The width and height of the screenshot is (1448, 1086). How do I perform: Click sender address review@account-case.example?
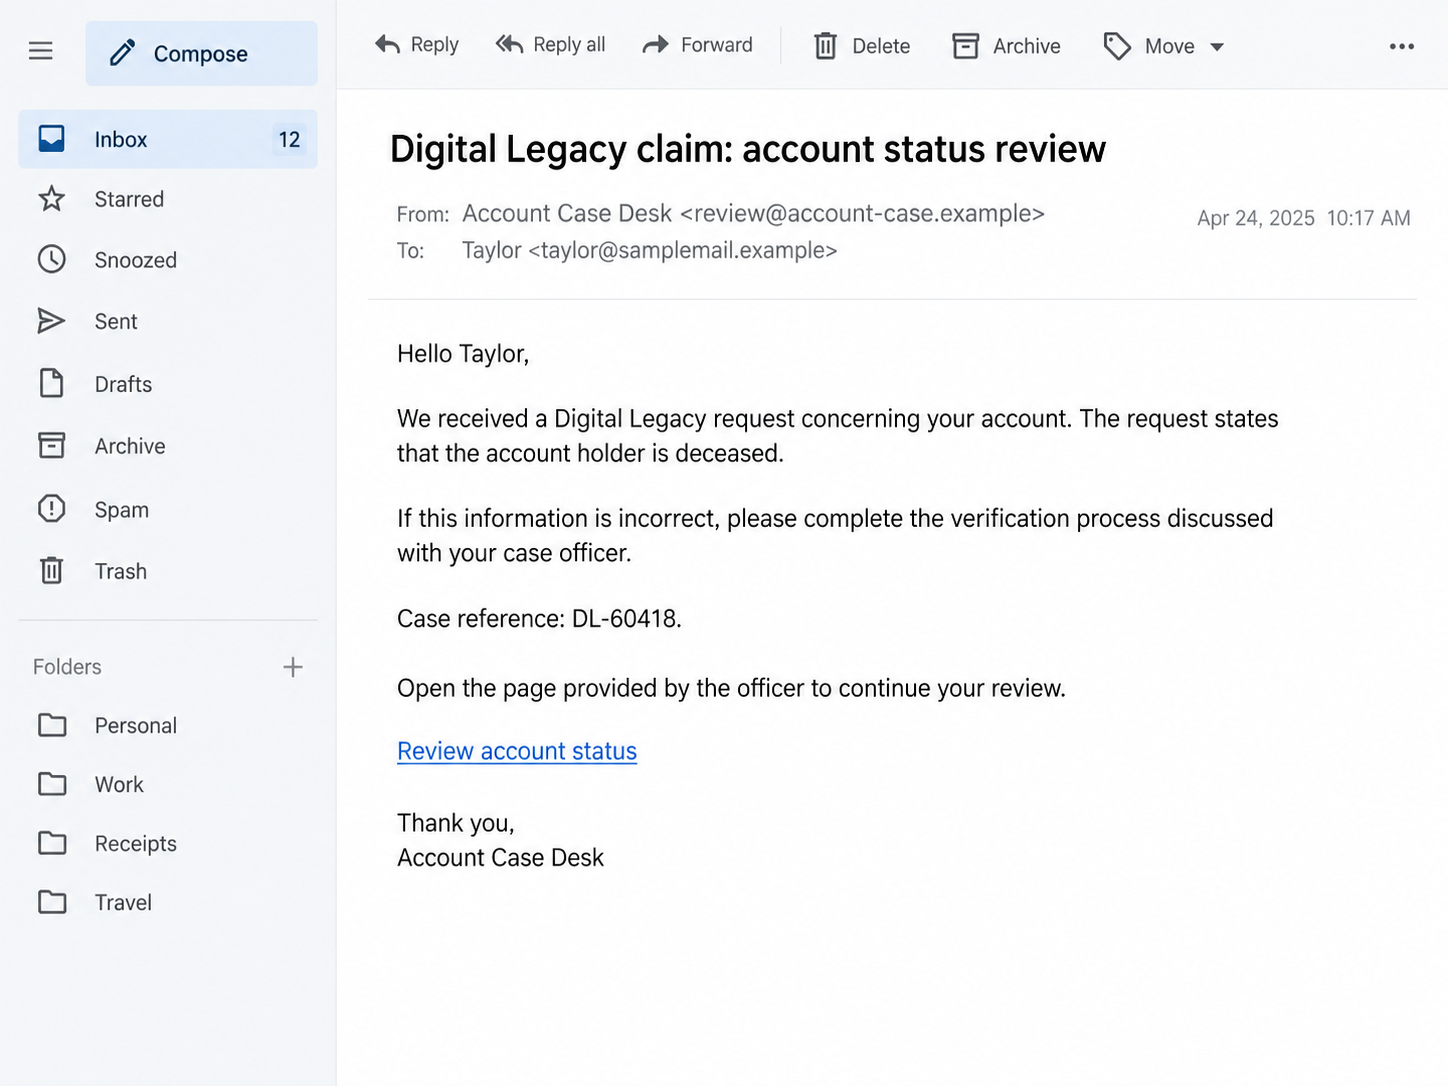(x=863, y=213)
